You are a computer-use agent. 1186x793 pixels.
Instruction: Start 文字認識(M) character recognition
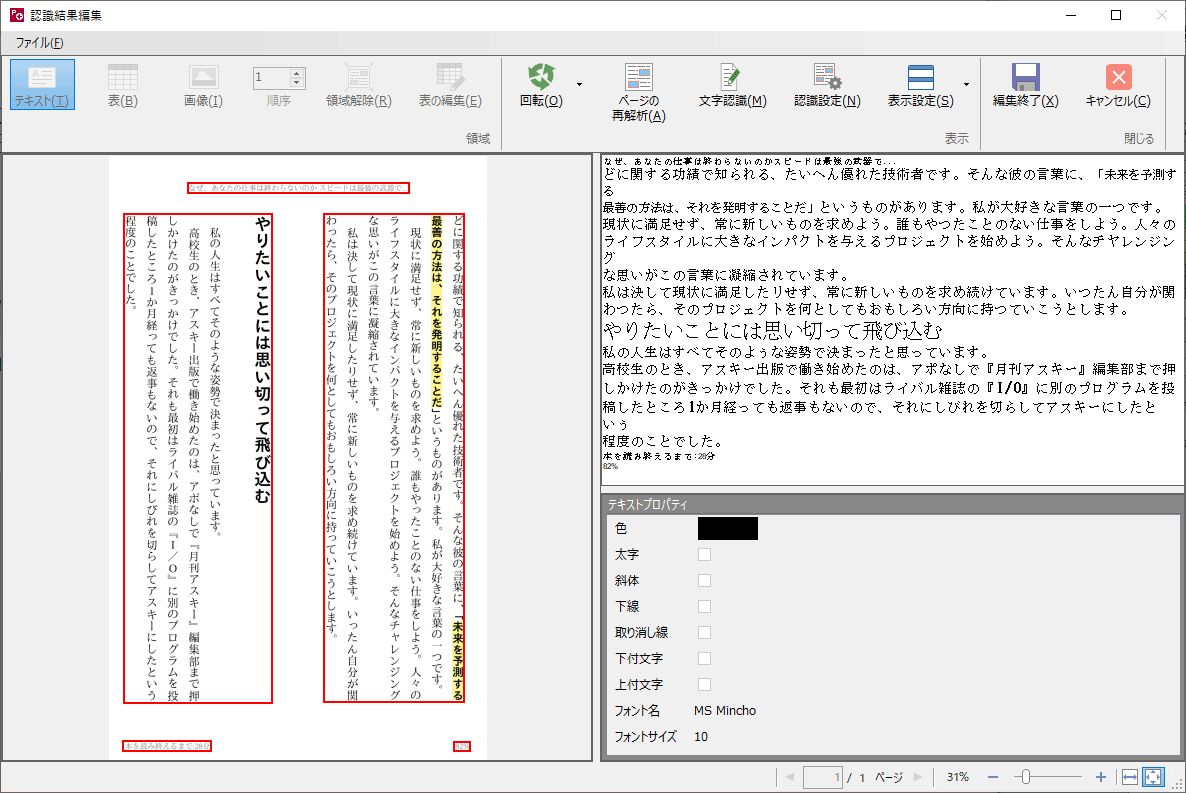(x=732, y=85)
